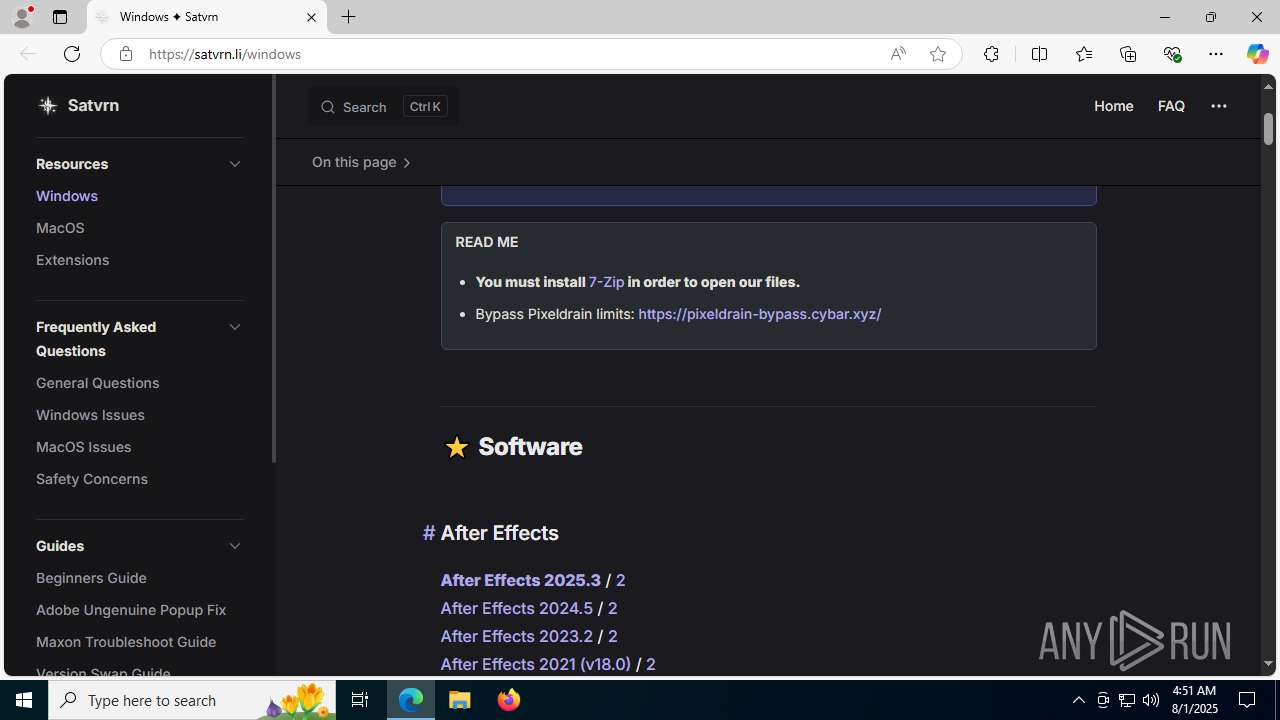This screenshot has width=1280, height=720.
Task: Open the Home nav item
Action: [x=1113, y=106]
